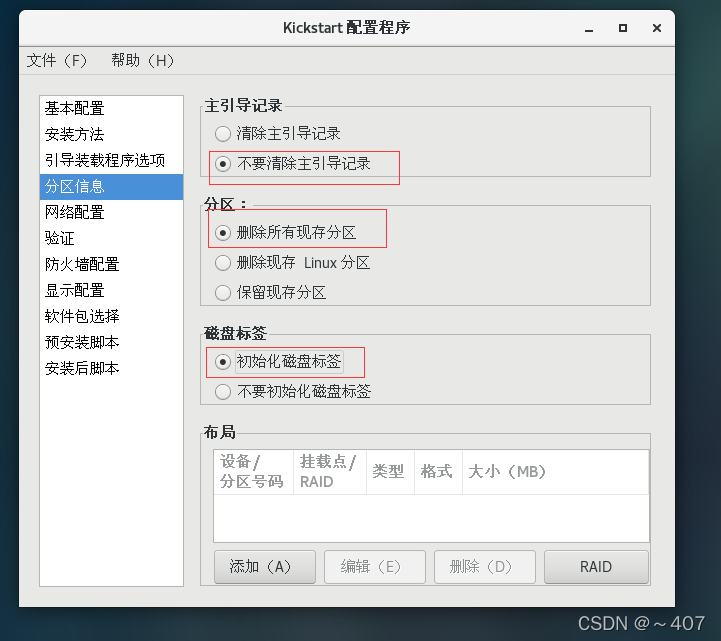
Task: Select 基本配置 in the sidebar
Action: (111, 109)
